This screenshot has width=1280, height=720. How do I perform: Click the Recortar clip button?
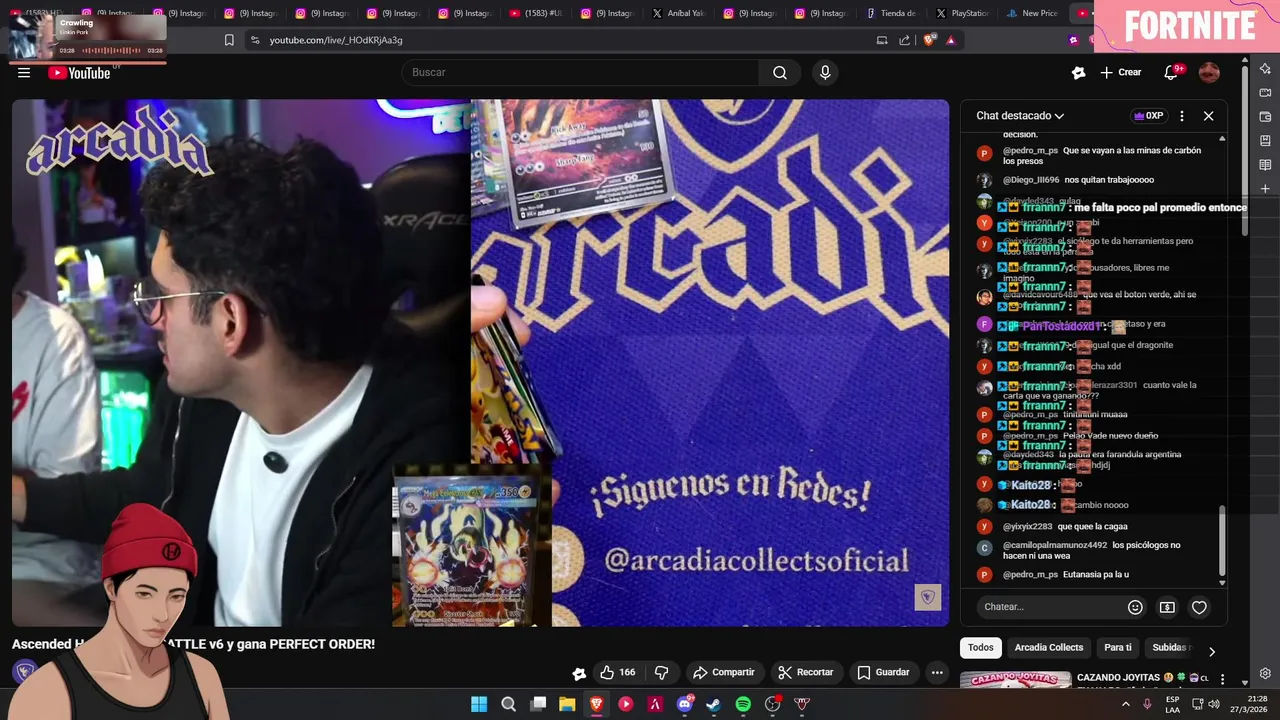[806, 673]
